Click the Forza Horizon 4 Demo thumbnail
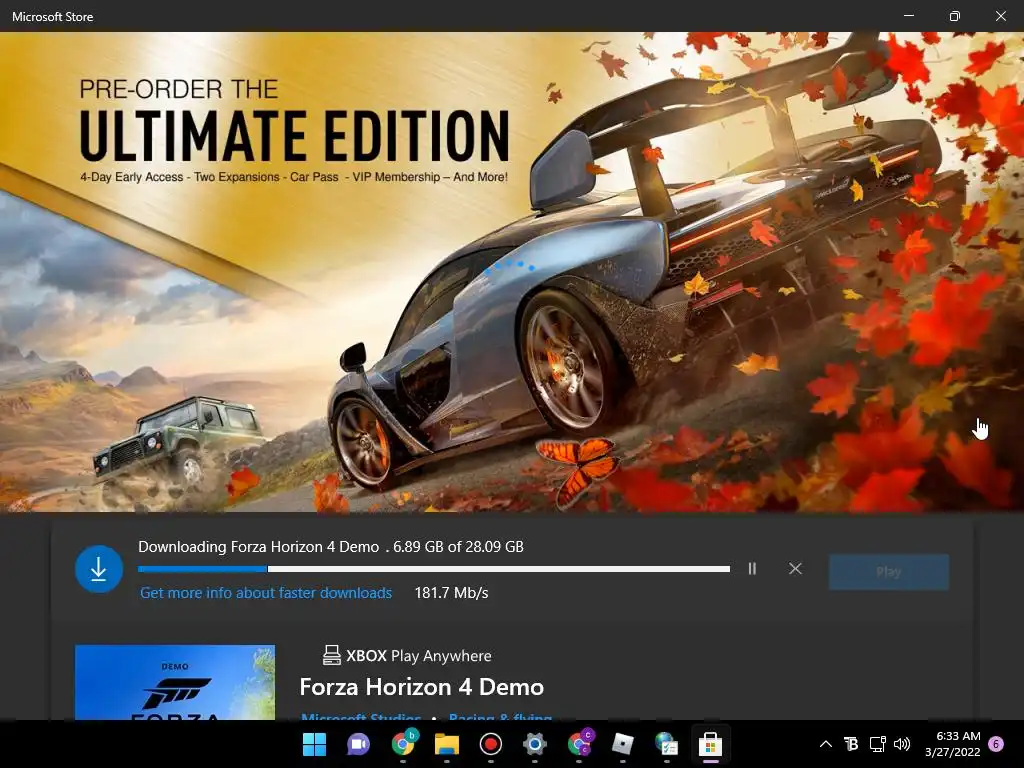Viewport: 1024px width, 768px height. click(x=175, y=682)
